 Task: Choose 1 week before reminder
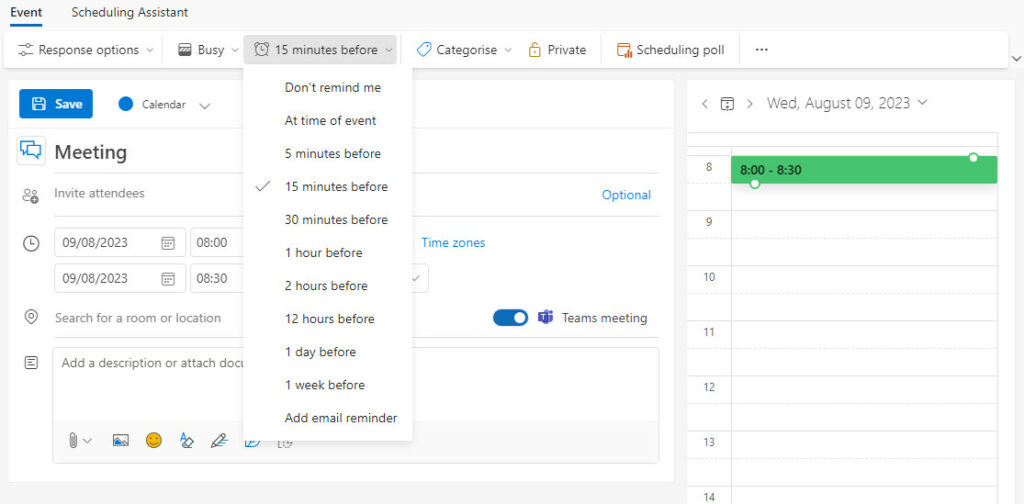point(328,385)
